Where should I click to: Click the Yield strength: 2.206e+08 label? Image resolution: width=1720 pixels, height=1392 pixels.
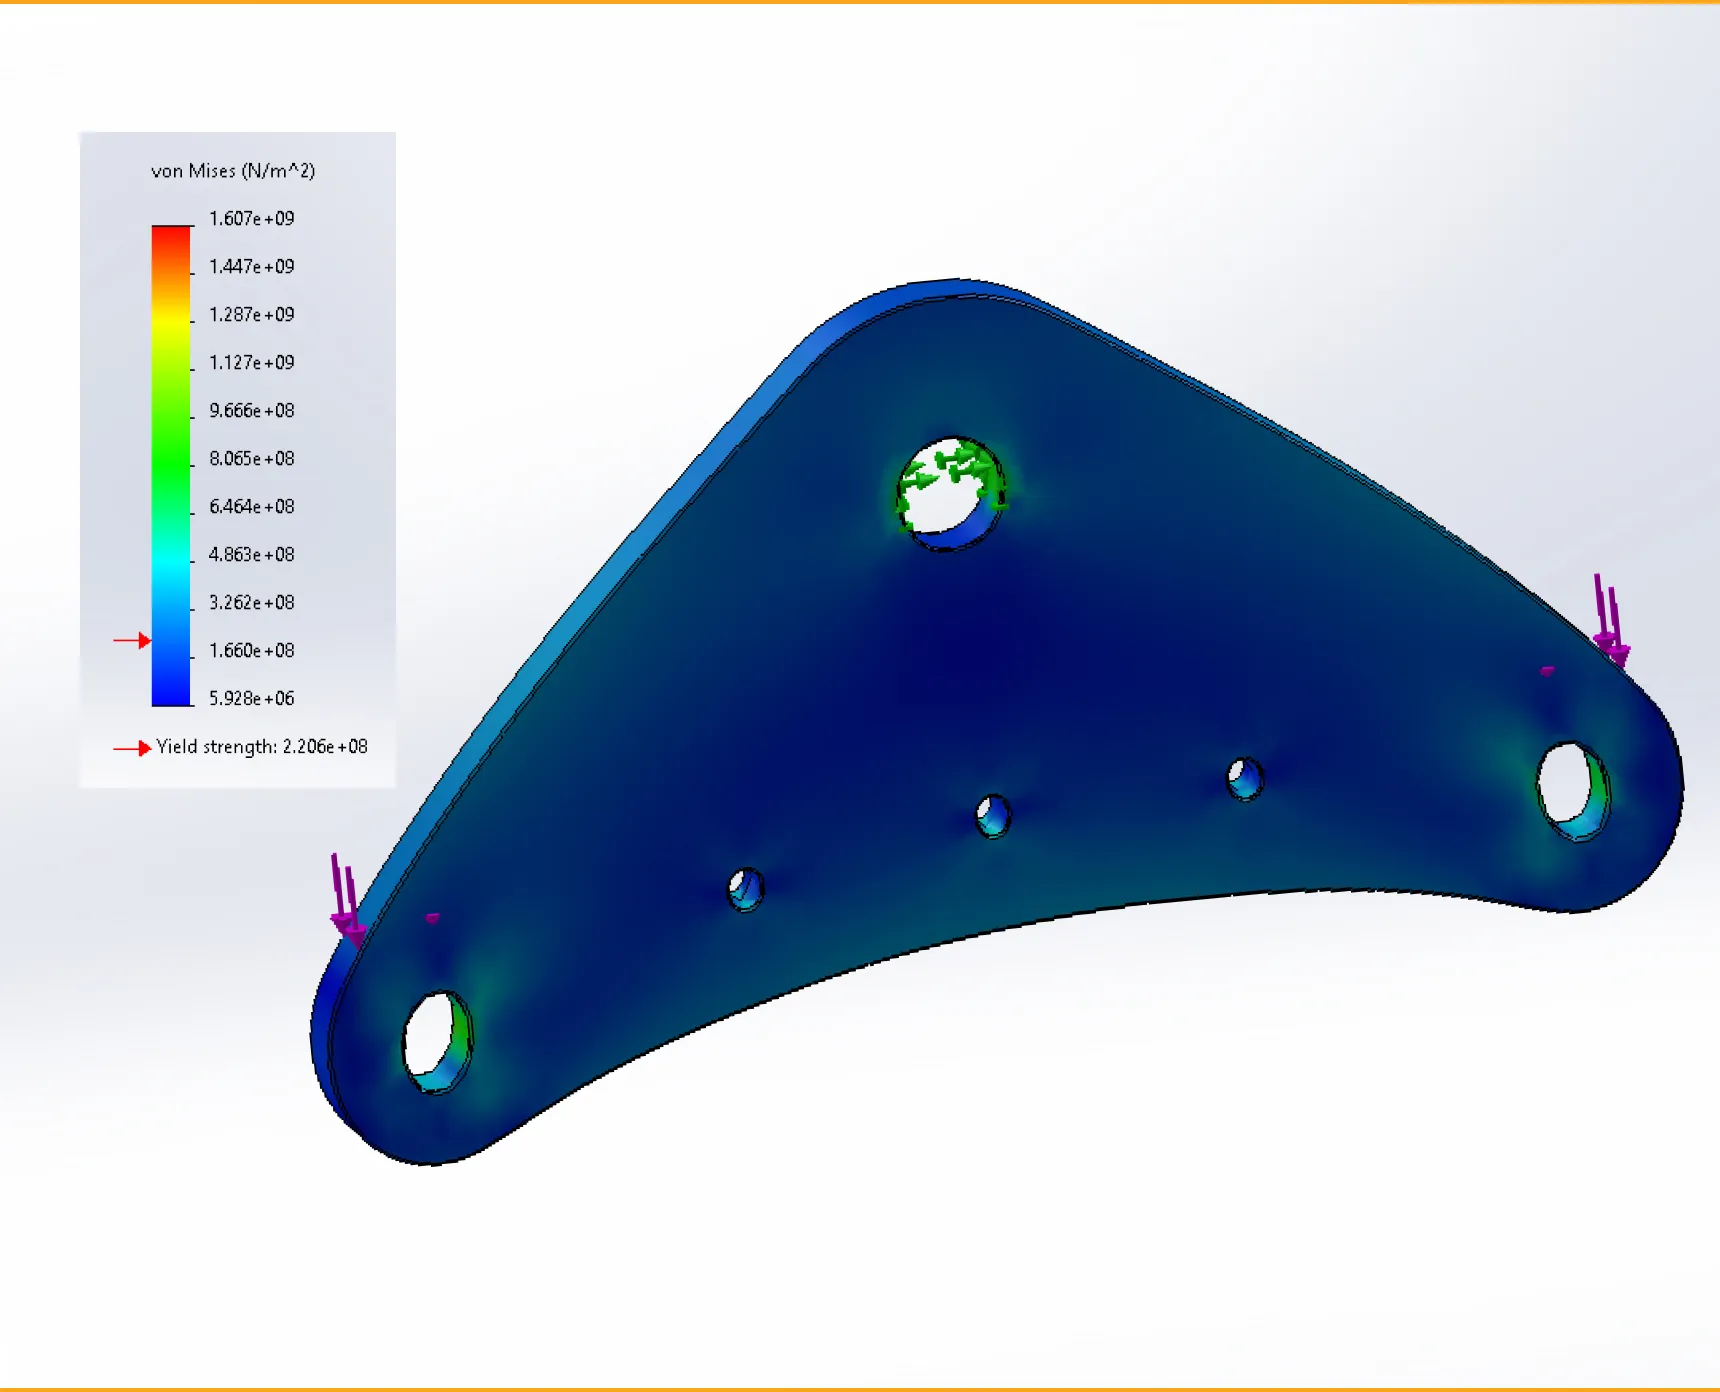262,747
